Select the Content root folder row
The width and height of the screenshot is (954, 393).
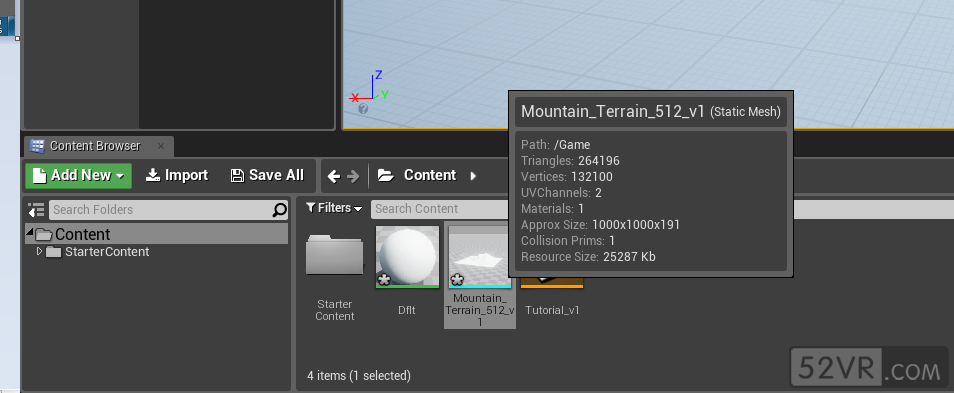coord(156,234)
